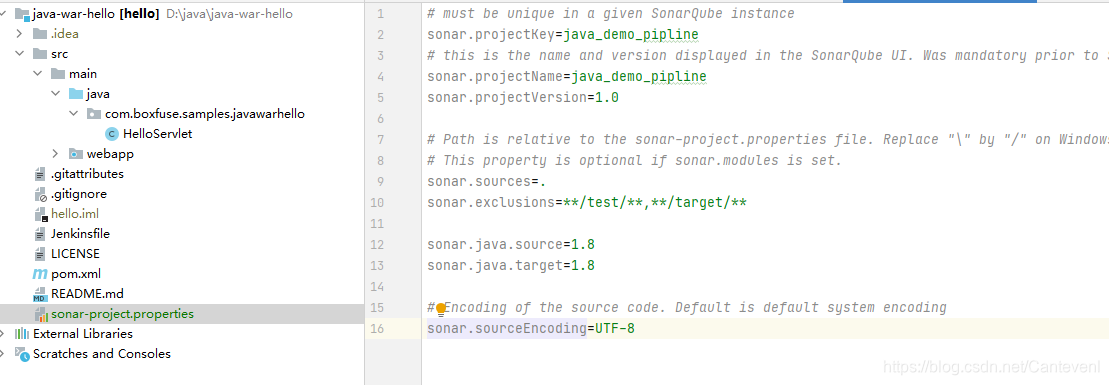
Task: Click the Maven pom.xml icon
Action: pos(40,273)
